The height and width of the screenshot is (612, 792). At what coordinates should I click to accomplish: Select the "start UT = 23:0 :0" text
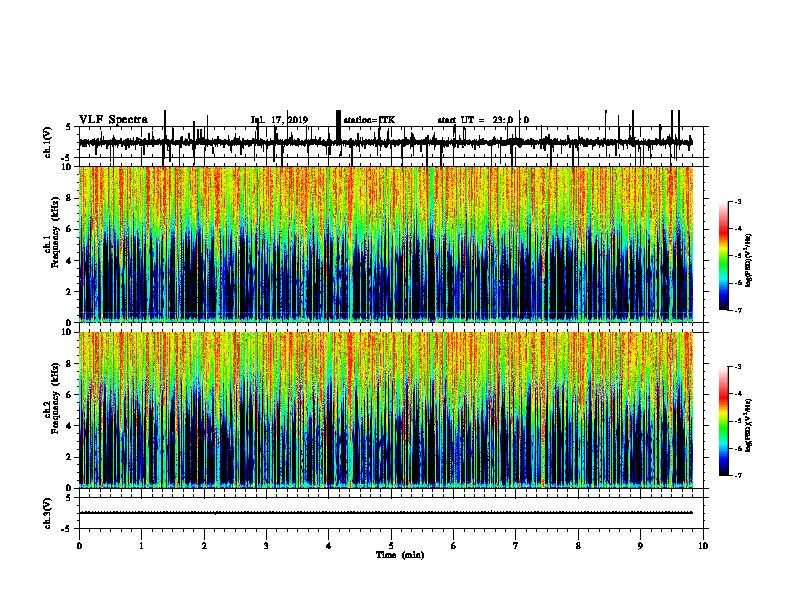pyautogui.click(x=483, y=120)
